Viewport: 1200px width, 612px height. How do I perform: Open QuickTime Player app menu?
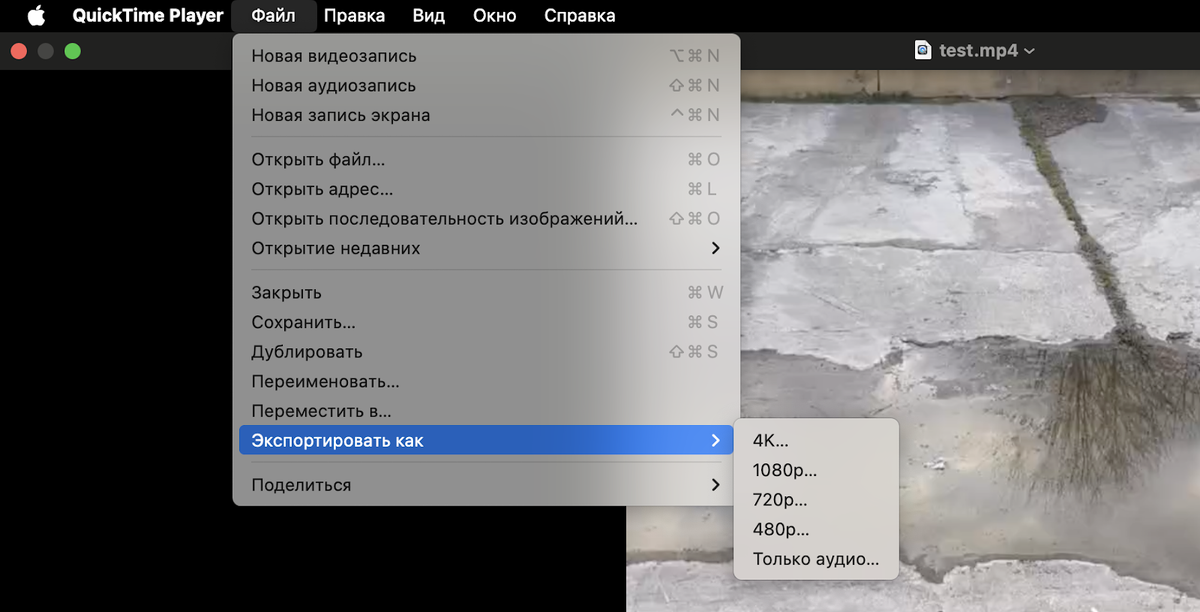coord(148,16)
